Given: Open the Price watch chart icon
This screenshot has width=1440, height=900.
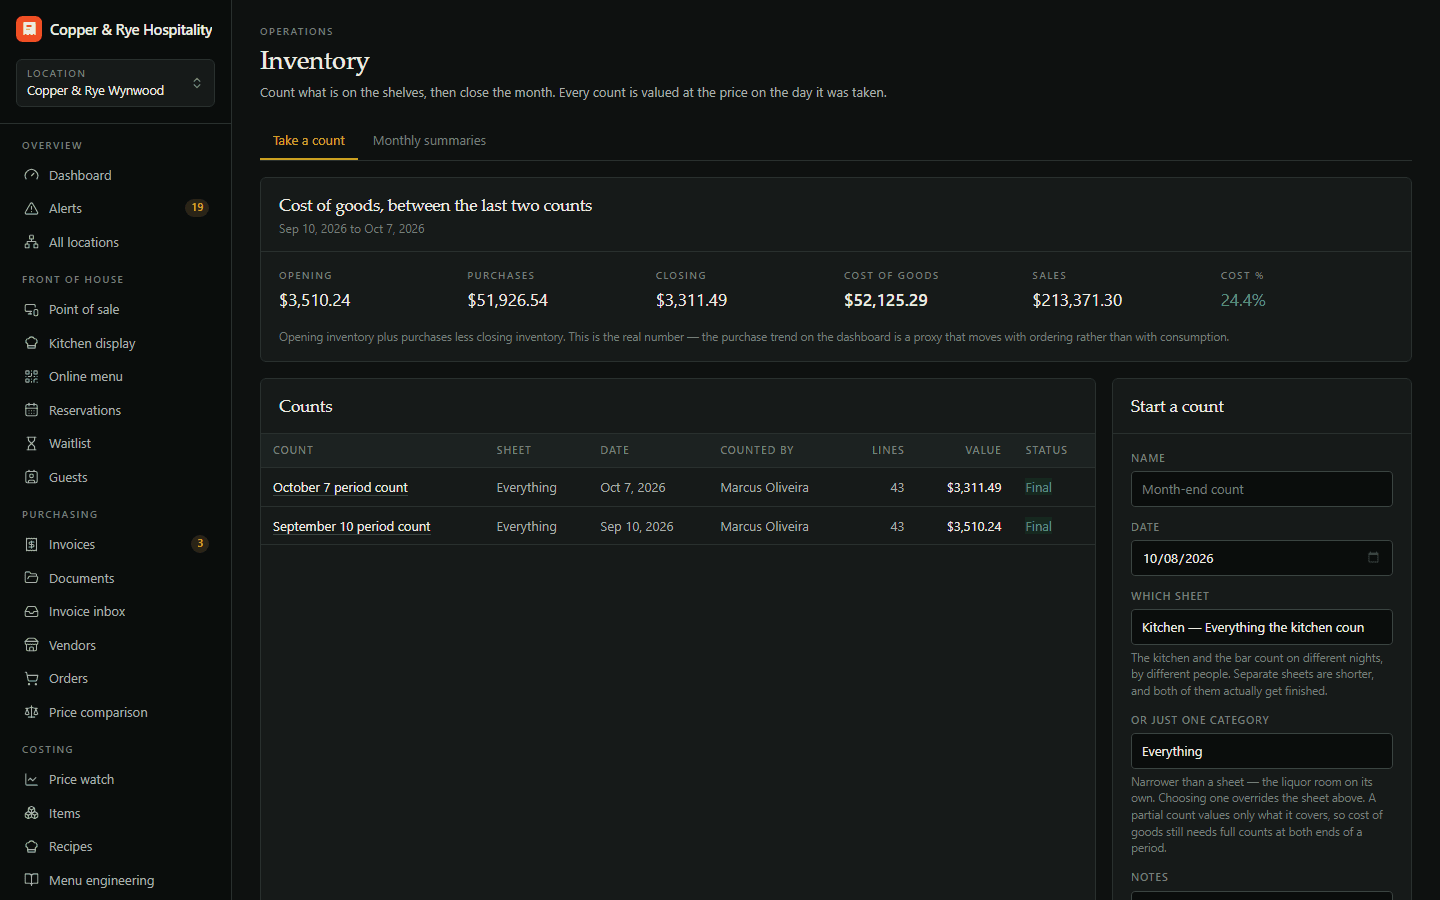Looking at the screenshot, I should pos(31,779).
